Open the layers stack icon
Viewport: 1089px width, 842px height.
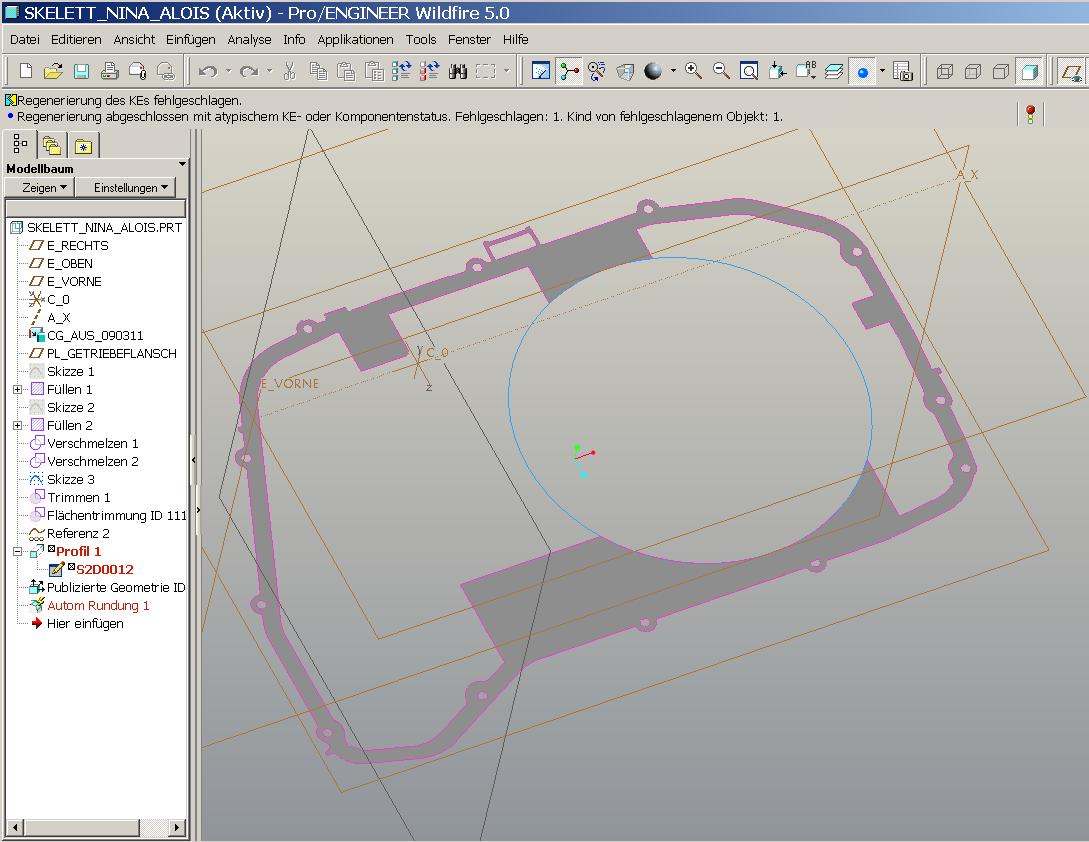click(833, 71)
